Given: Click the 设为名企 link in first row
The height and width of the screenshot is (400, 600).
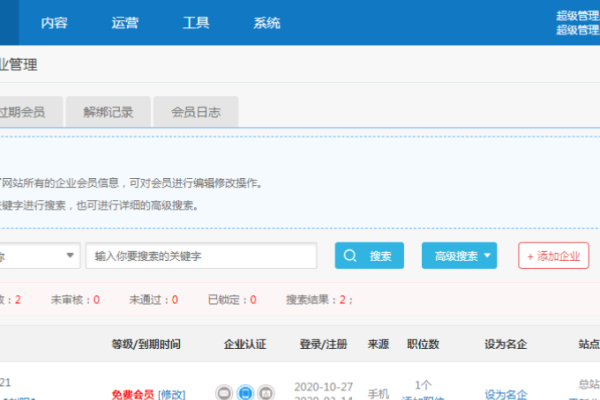Looking at the screenshot, I should tap(505, 394).
